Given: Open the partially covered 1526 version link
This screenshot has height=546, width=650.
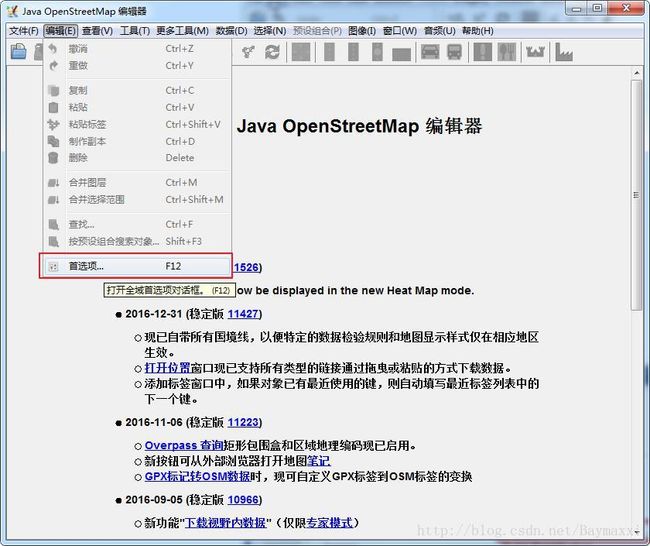Looking at the screenshot, I should 246,267.
